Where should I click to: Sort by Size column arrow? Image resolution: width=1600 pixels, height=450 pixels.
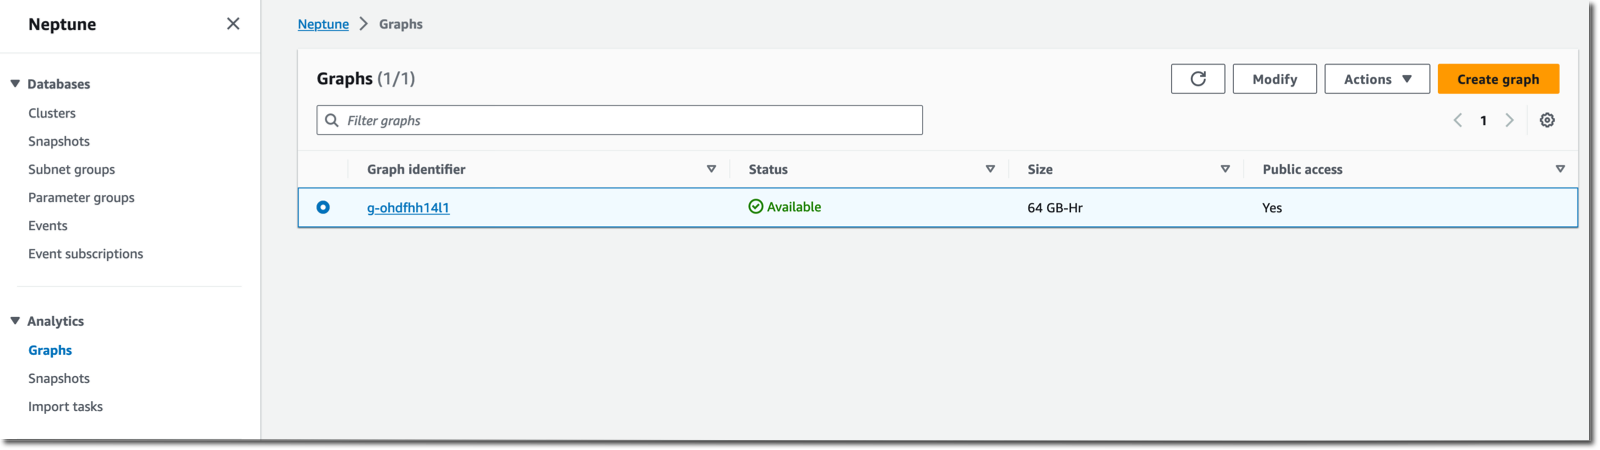tap(1225, 169)
